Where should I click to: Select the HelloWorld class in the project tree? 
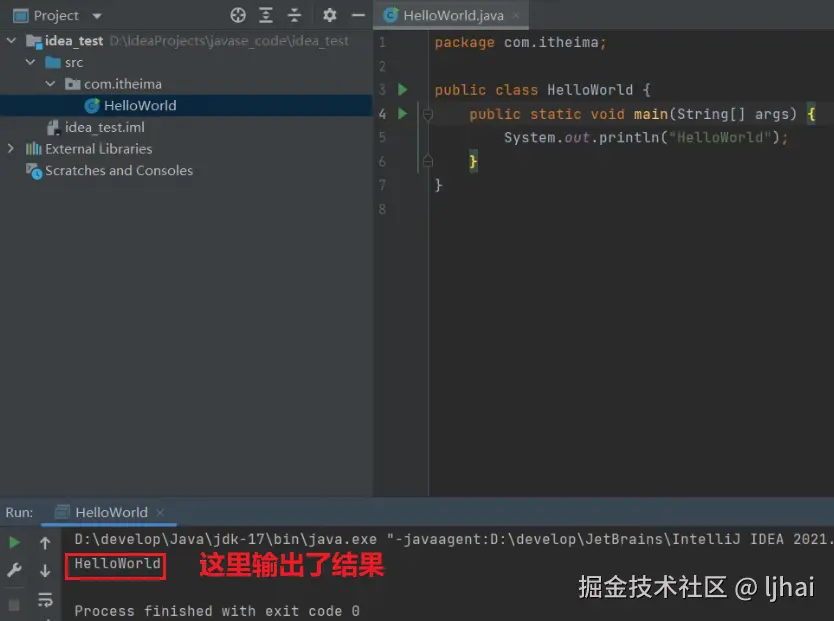pos(186,105)
